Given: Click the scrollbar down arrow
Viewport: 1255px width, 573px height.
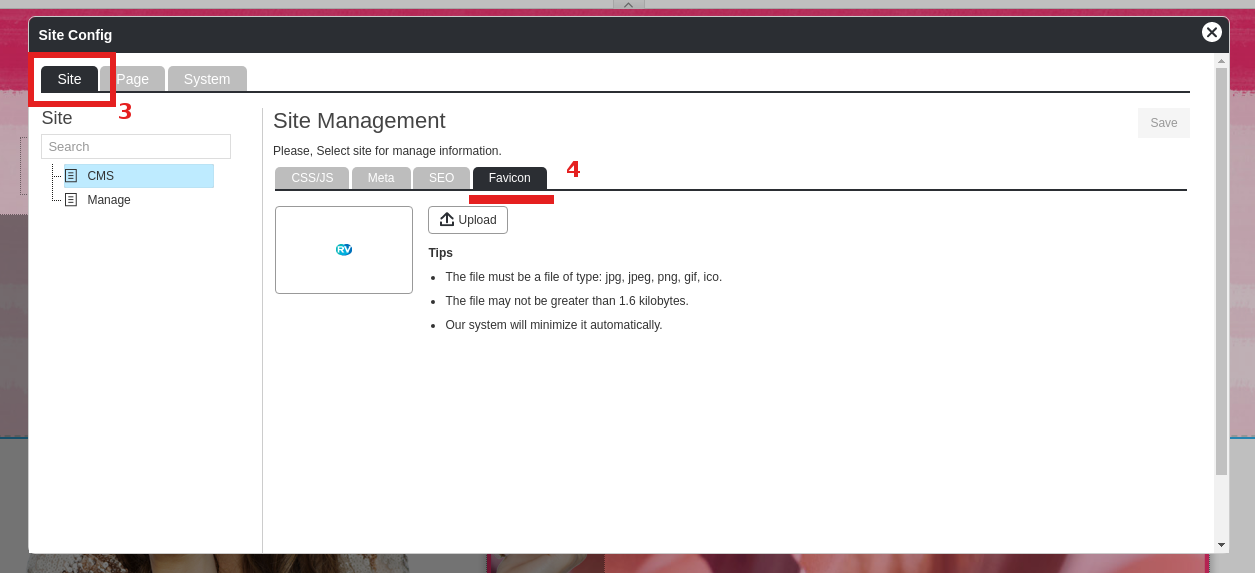Looking at the screenshot, I should (1221, 545).
